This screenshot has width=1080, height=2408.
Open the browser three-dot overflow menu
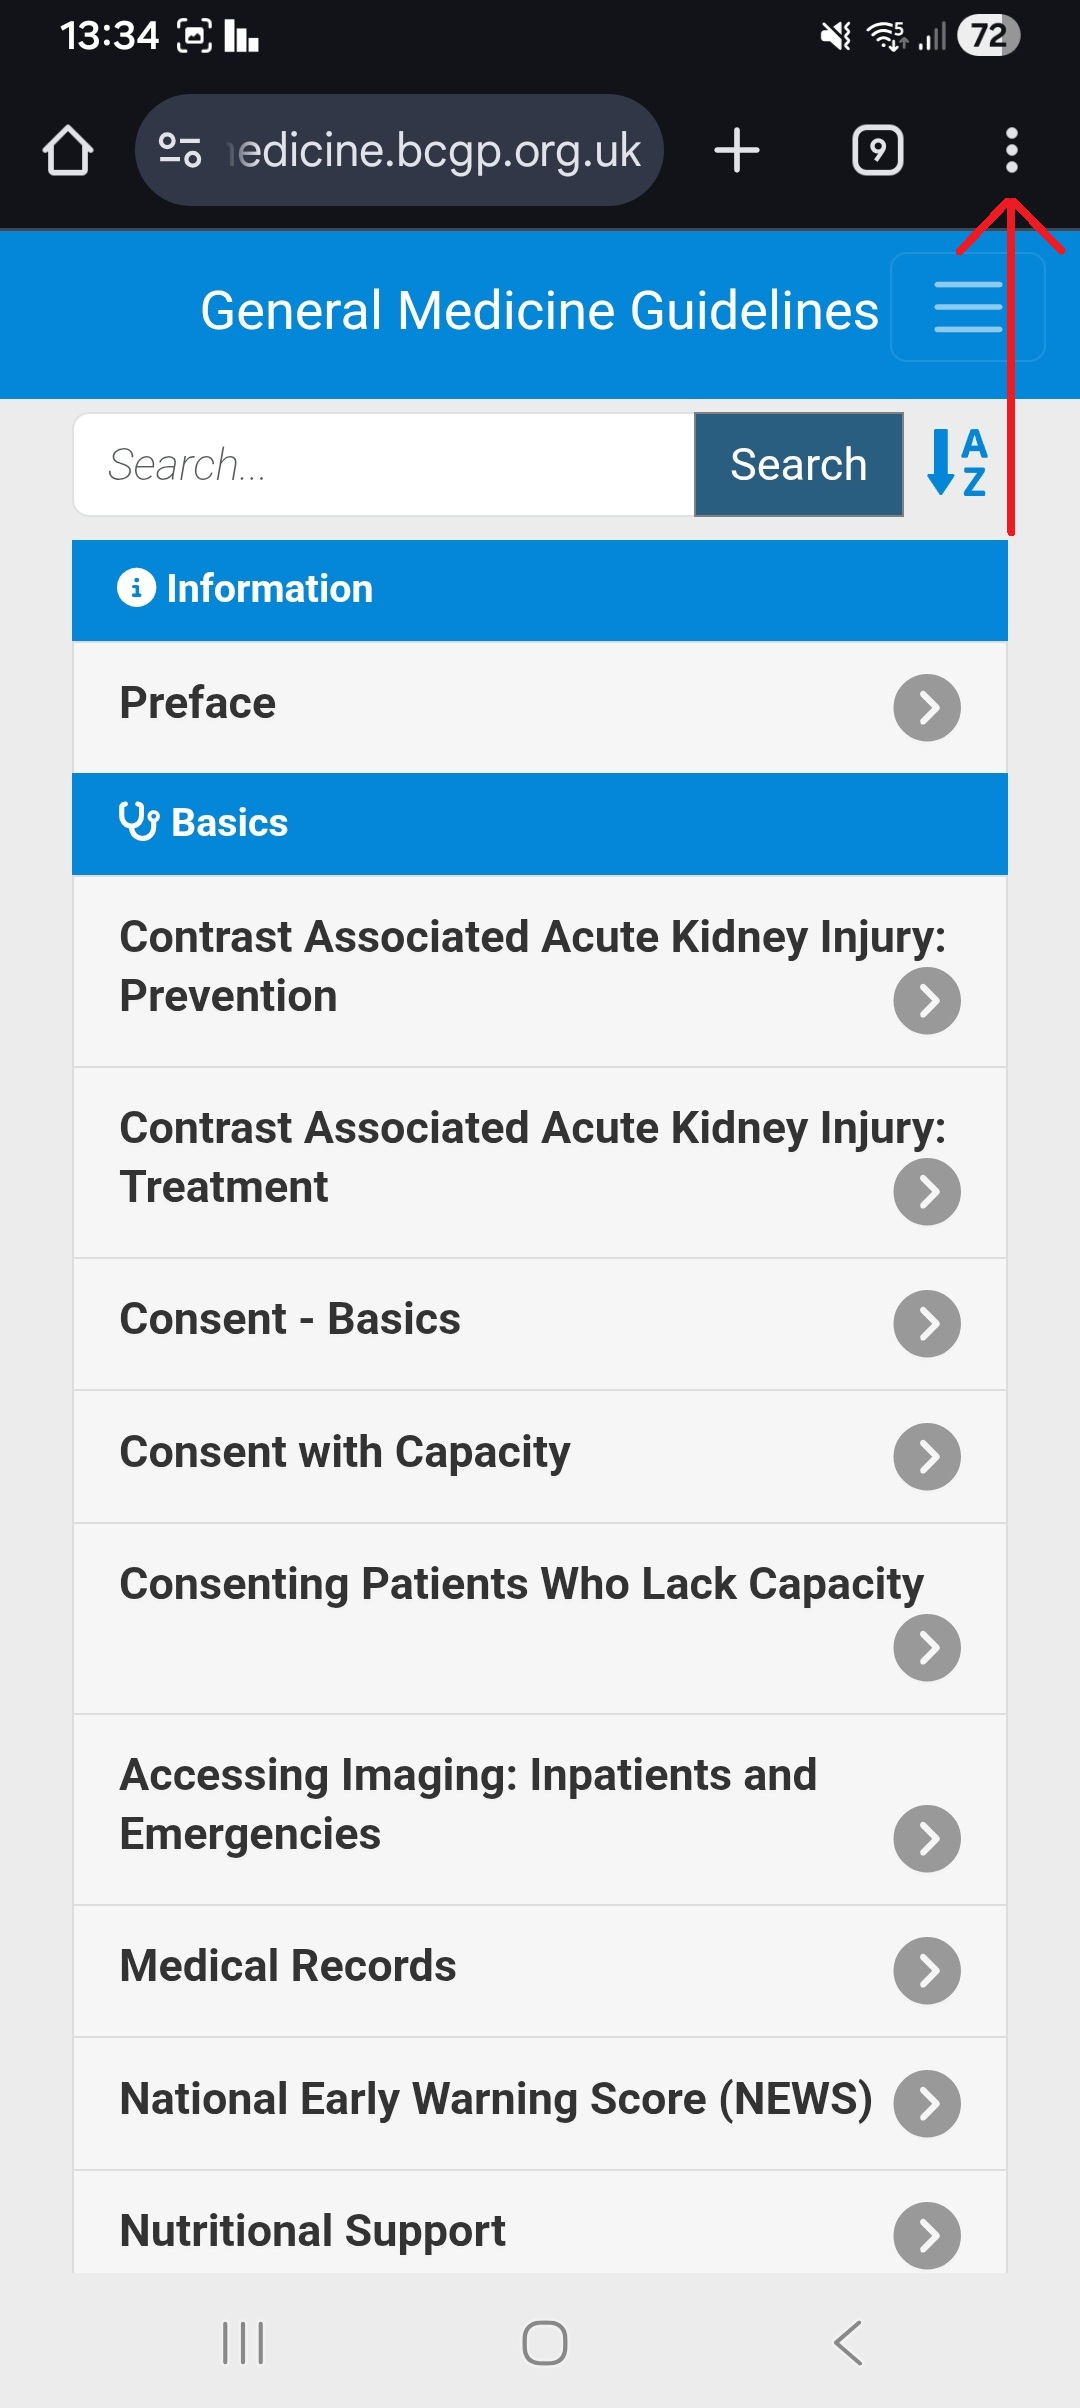[1012, 150]
